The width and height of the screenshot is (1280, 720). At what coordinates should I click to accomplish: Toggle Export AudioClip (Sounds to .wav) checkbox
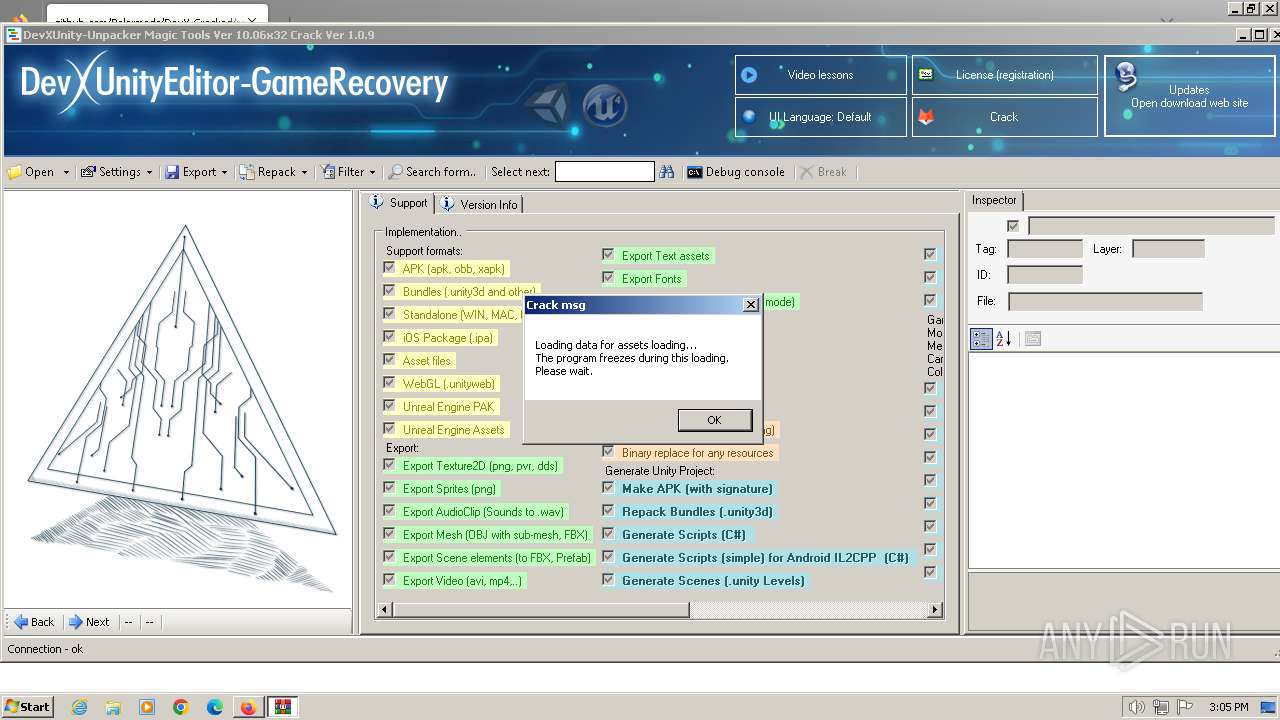tap(389, 511)
